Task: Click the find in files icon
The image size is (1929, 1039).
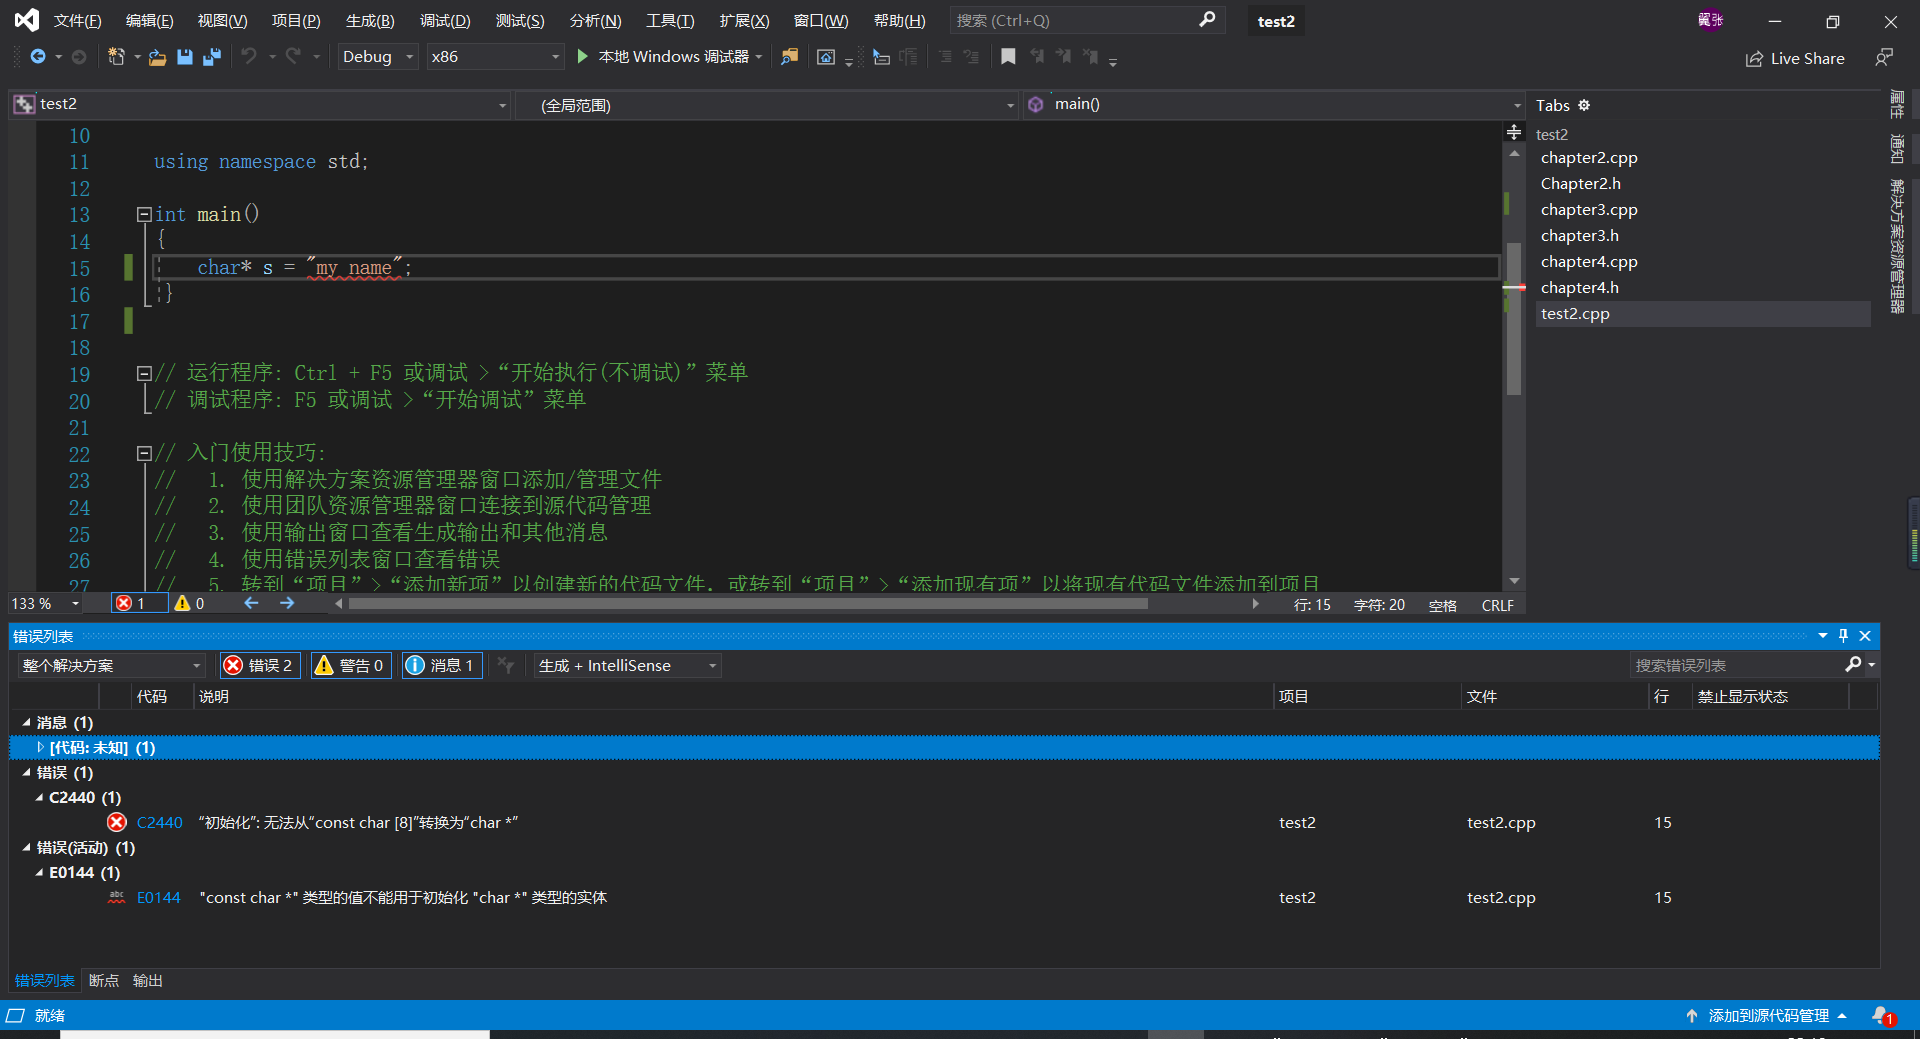Action: (x=790, y=57)
